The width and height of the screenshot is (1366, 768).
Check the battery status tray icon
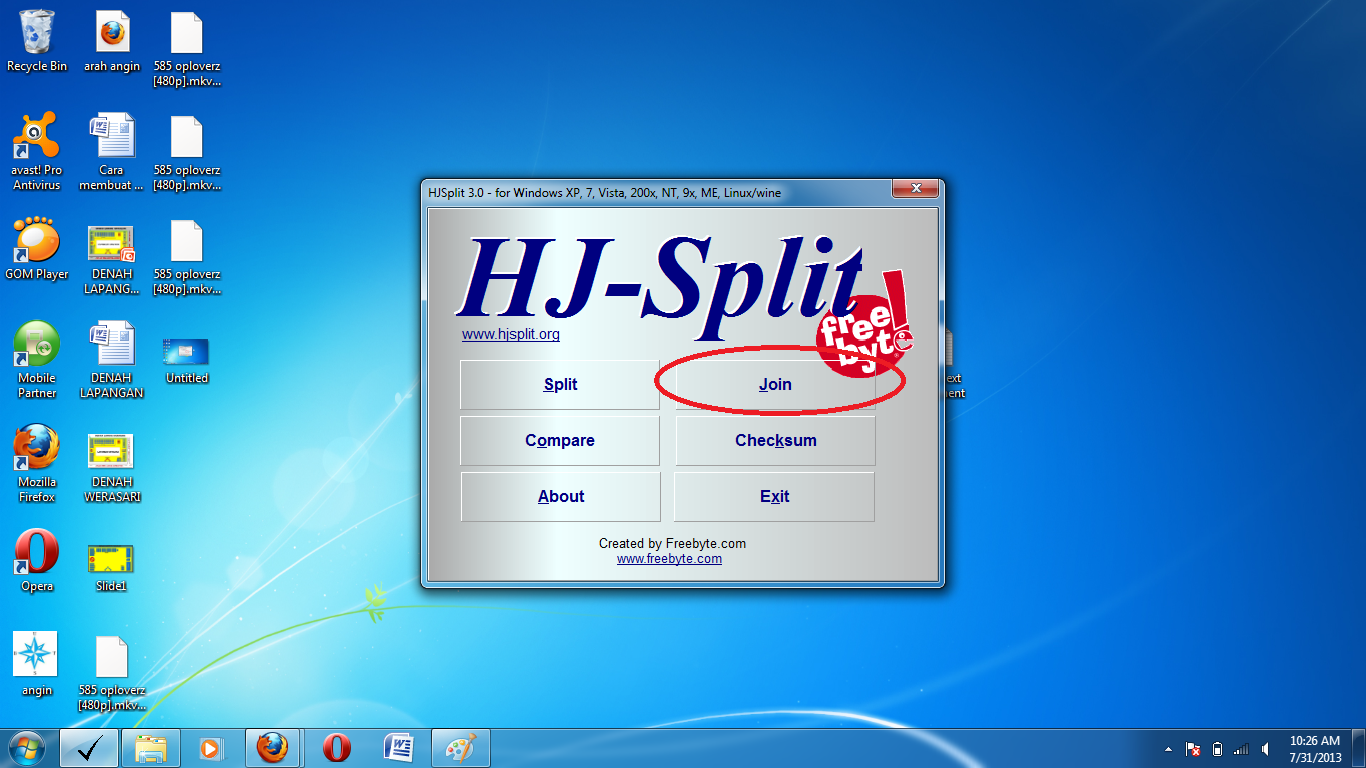click(1217, 749)
